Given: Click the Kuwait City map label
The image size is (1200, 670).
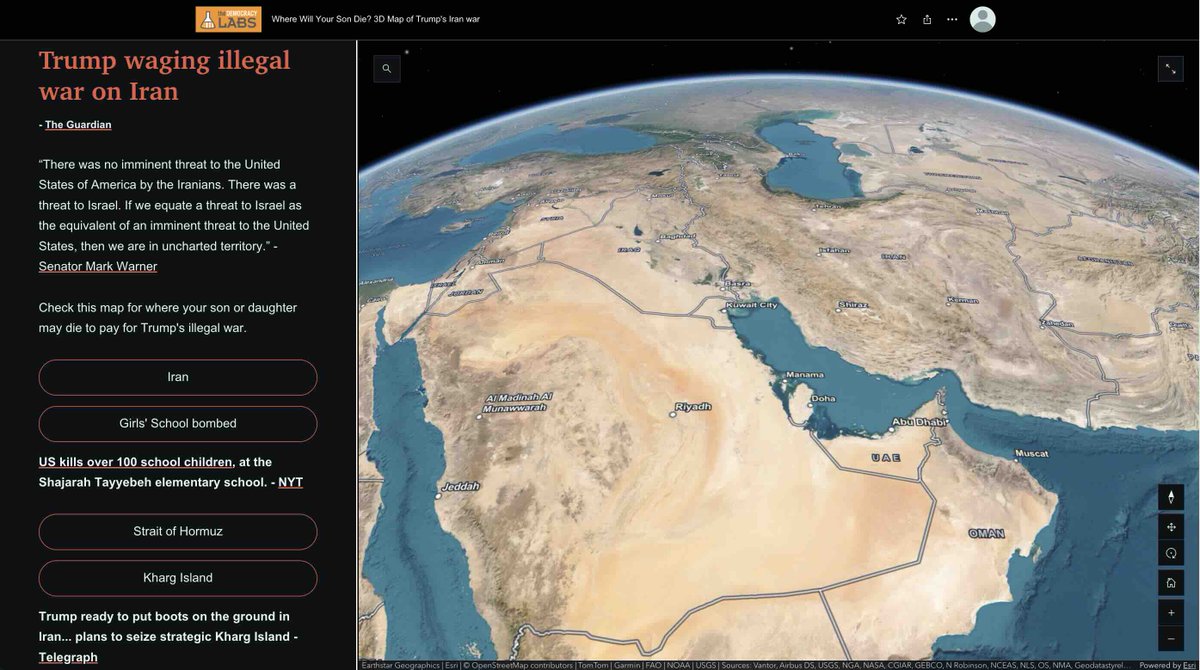Looking at the screenshot, I should point(752,305).
